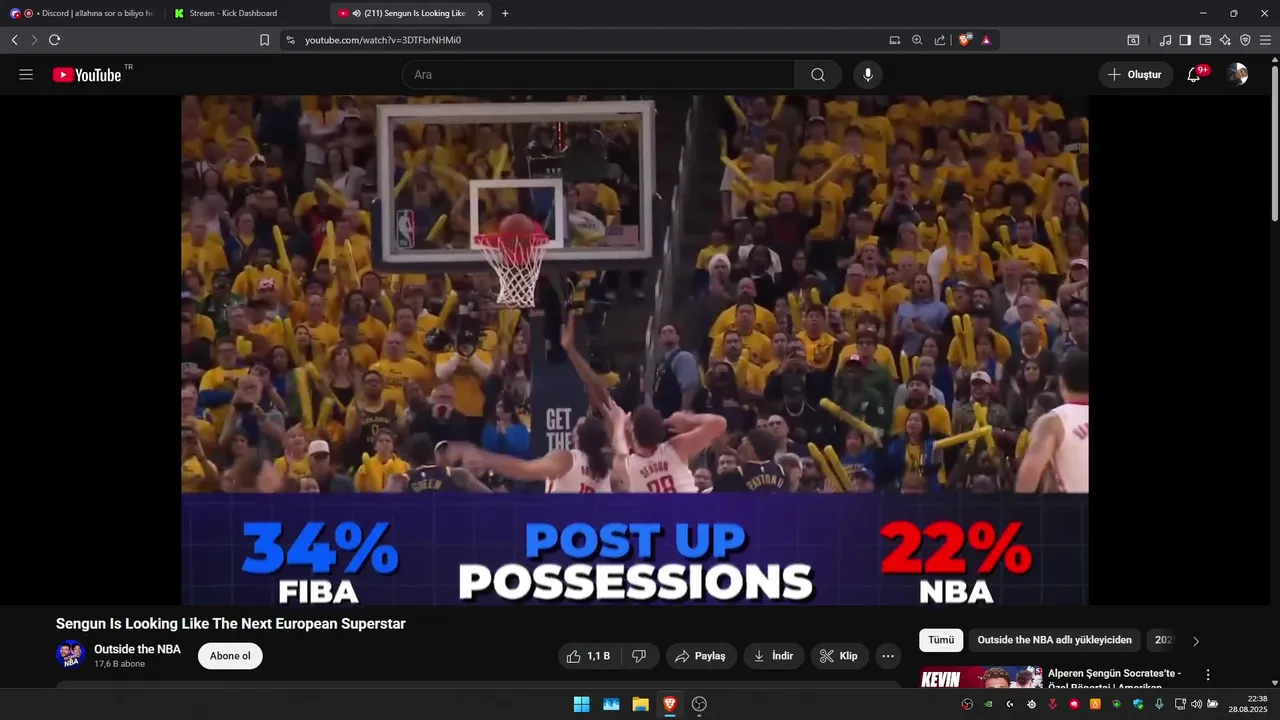Click the video title Sengun Is Looking Like

(231, 623)
